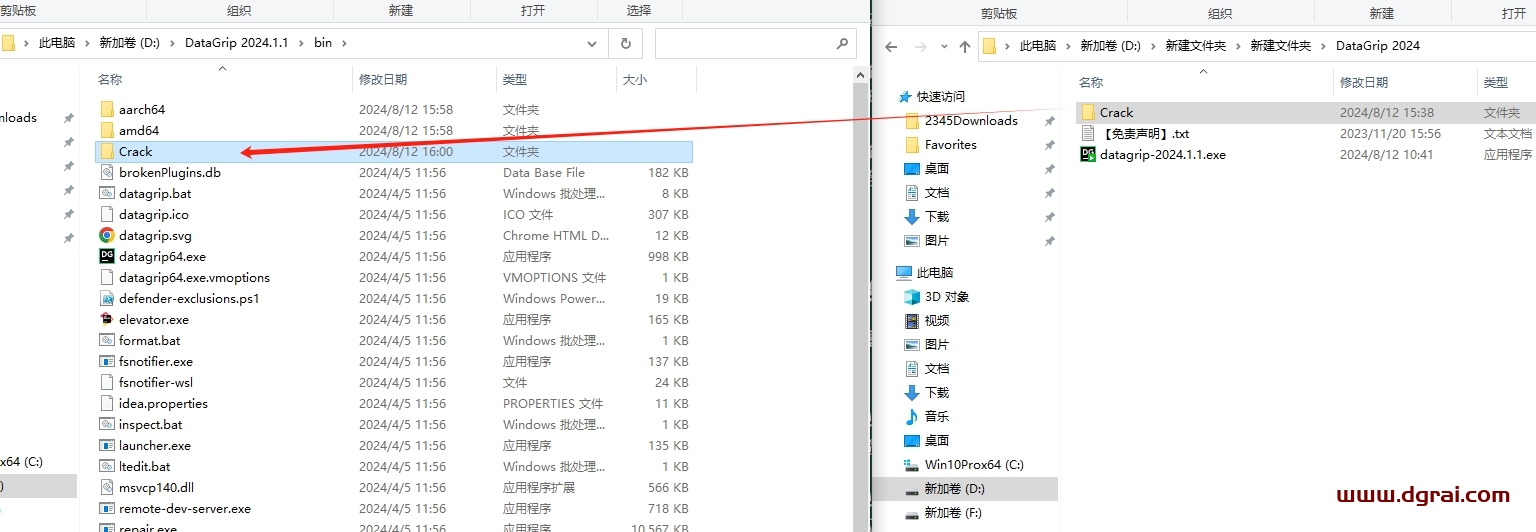This screenshot has width=1536, height=532.
Task: Open address history dropdown in bin window
Action: click(x=593, y=43)
